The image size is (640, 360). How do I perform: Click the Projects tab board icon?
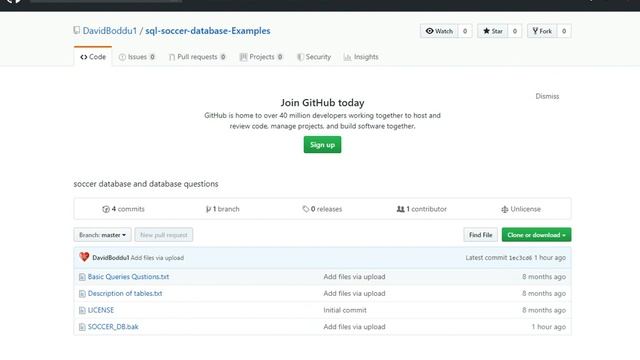pyautogui.click(x=243, y=57)
